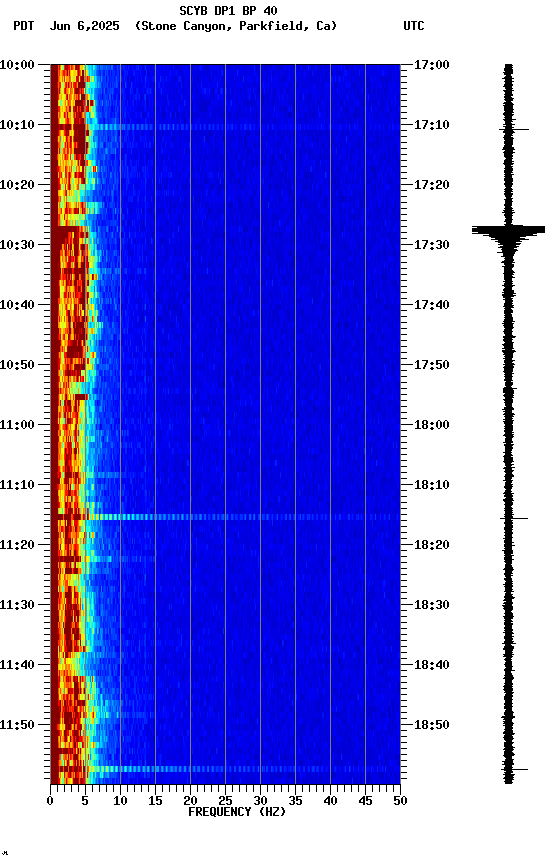Click the '17:50' UTC time label
This screenshot has width=552, height=864.
(x=432, y=365)
